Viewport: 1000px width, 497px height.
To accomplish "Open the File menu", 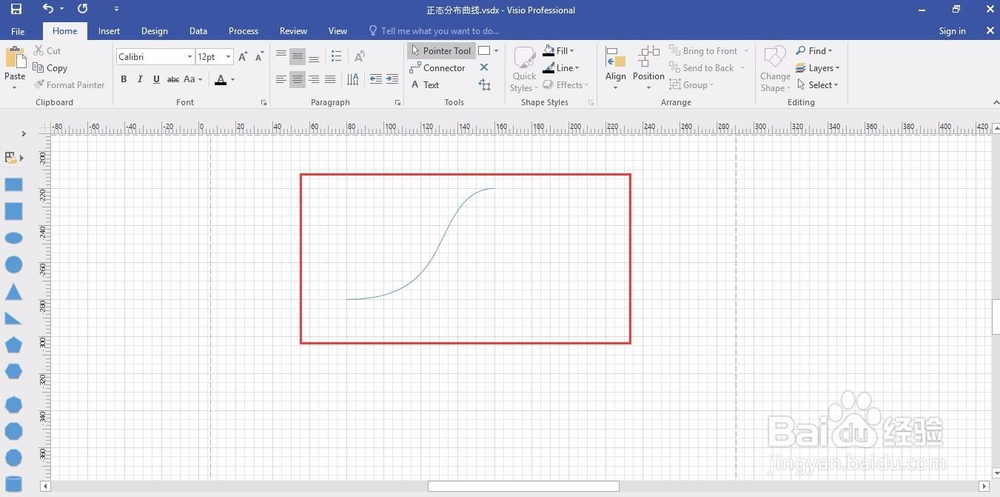I will click(18, 31).
